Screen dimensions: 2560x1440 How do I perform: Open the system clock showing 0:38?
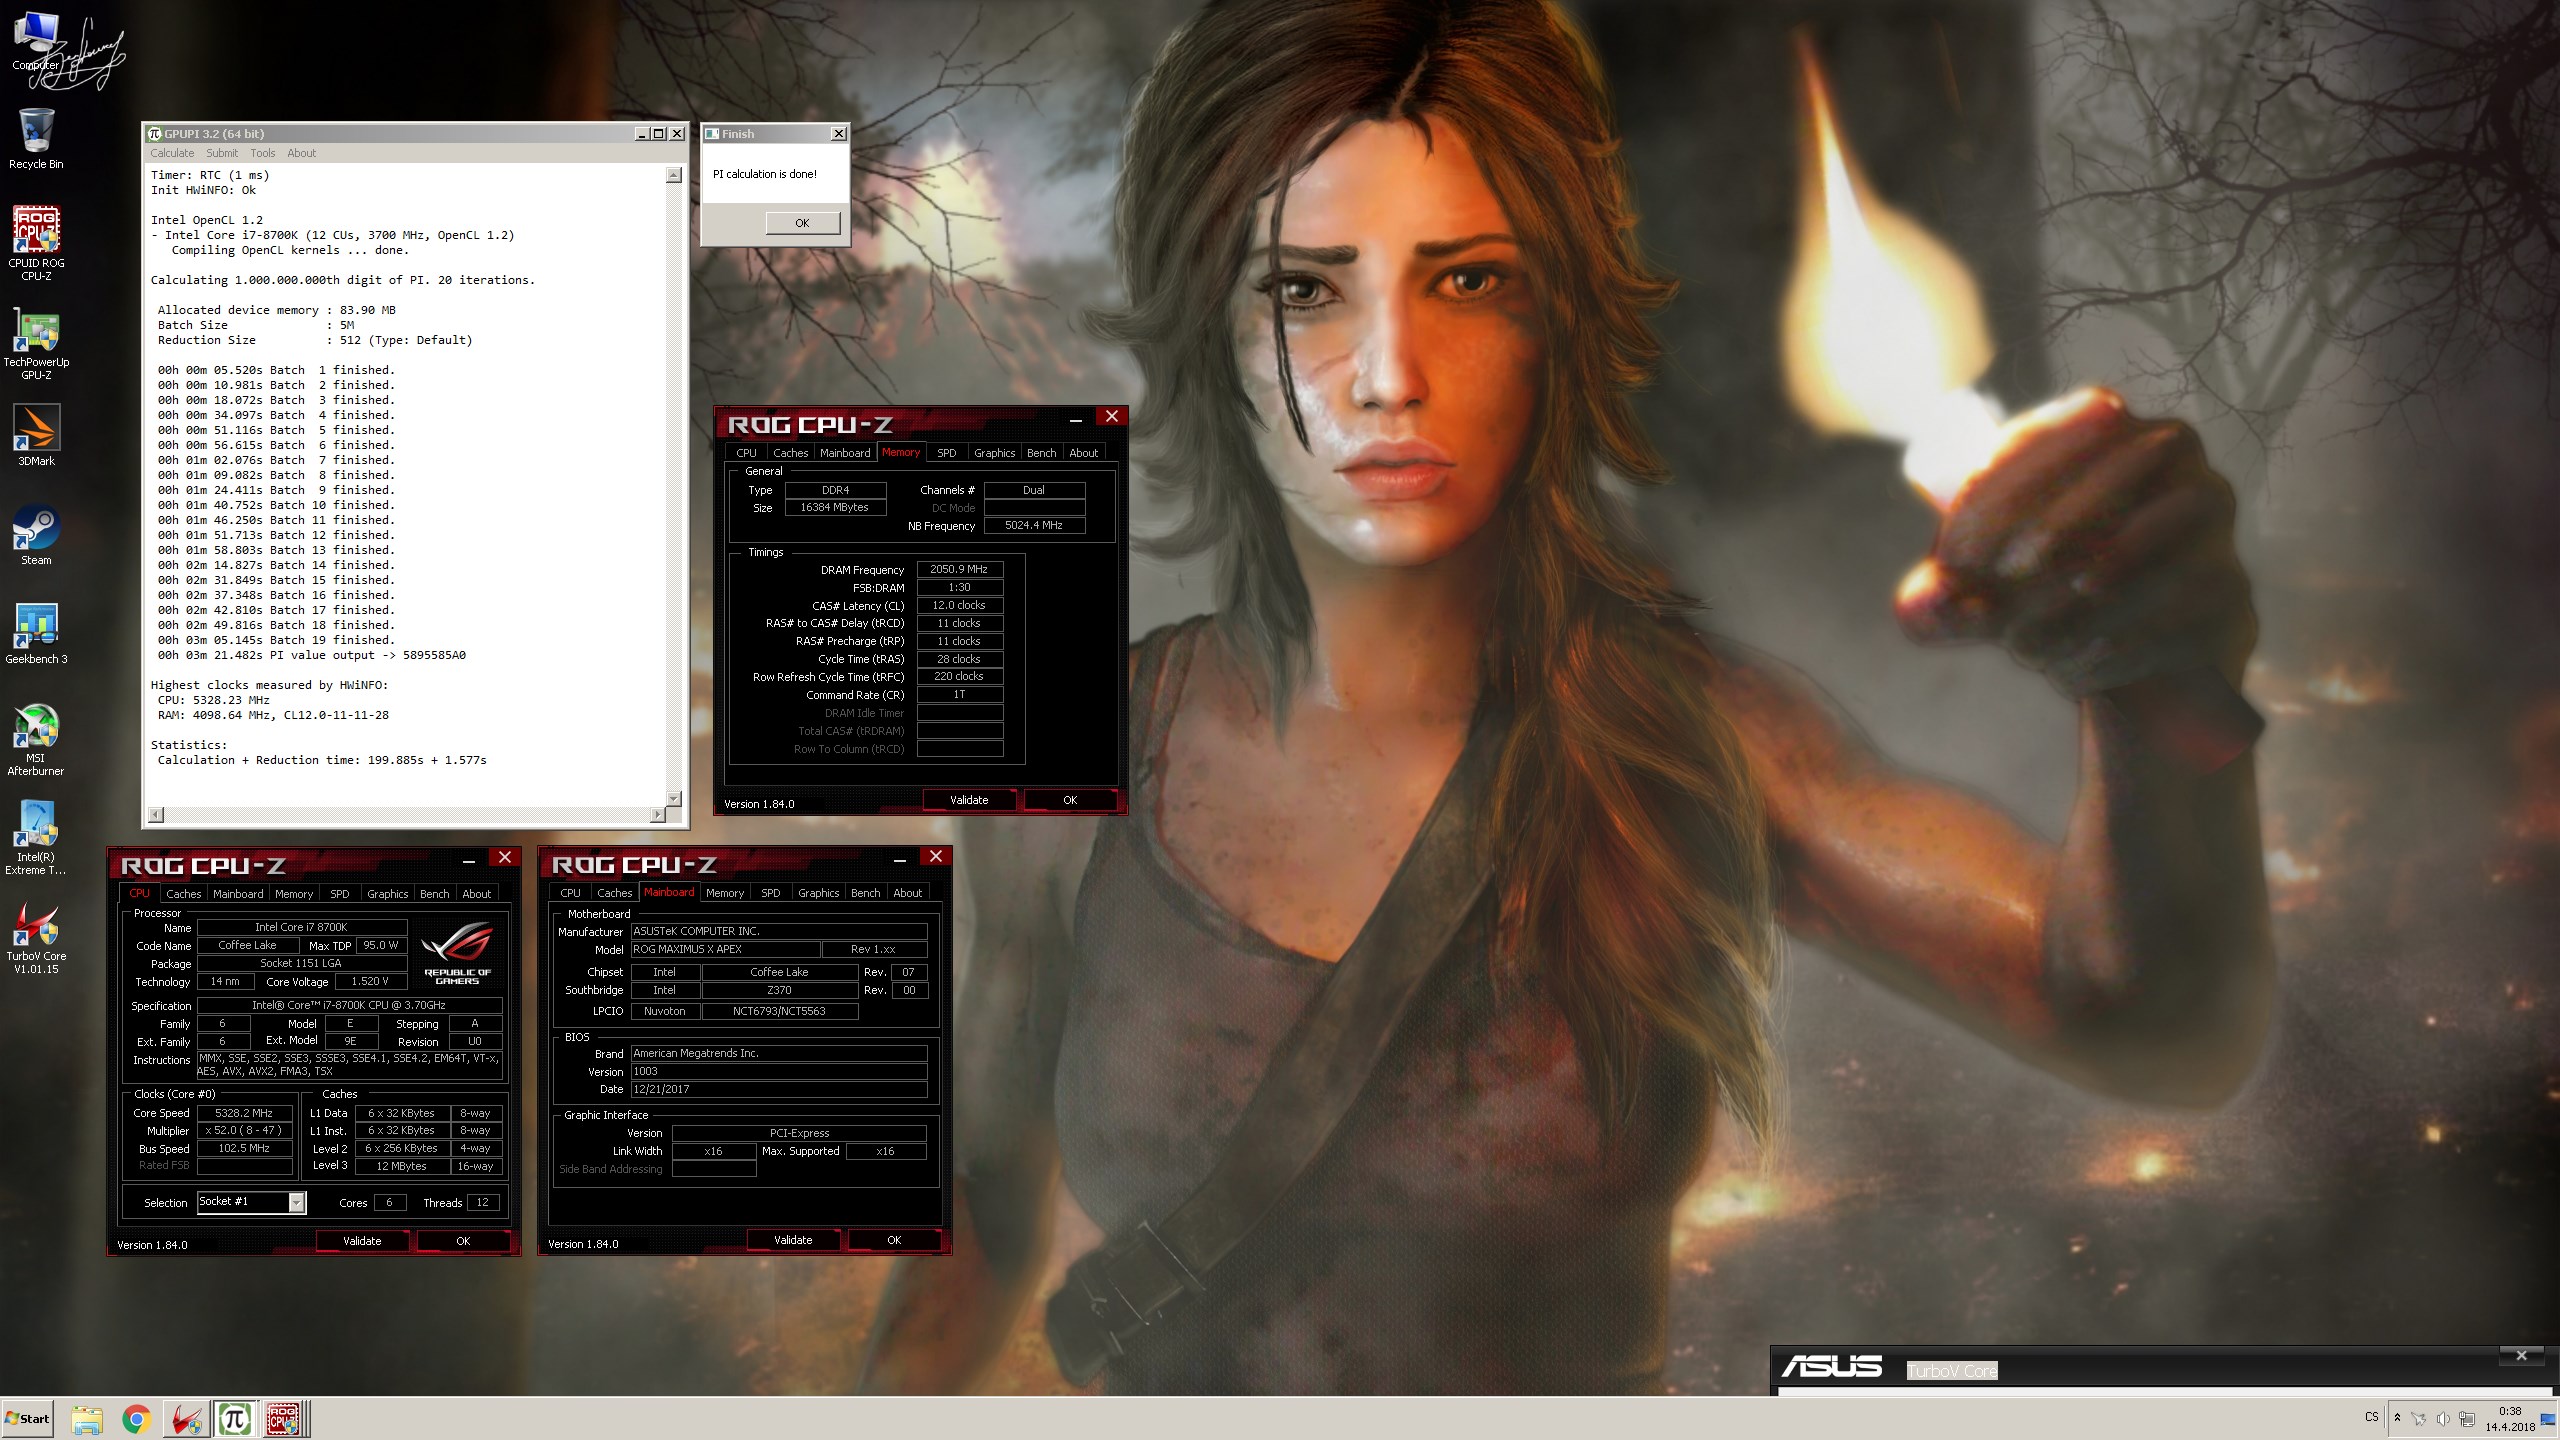2510,1419
